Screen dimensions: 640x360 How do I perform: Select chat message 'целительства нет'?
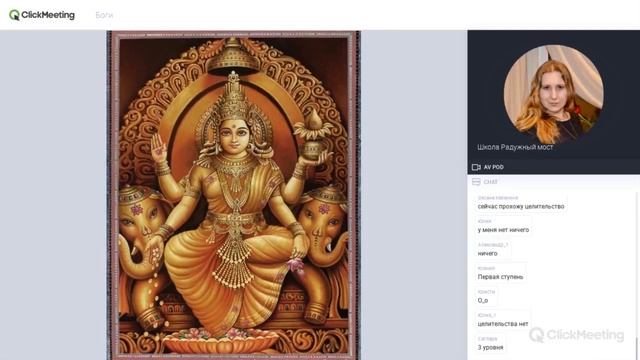tap(503, 324)
